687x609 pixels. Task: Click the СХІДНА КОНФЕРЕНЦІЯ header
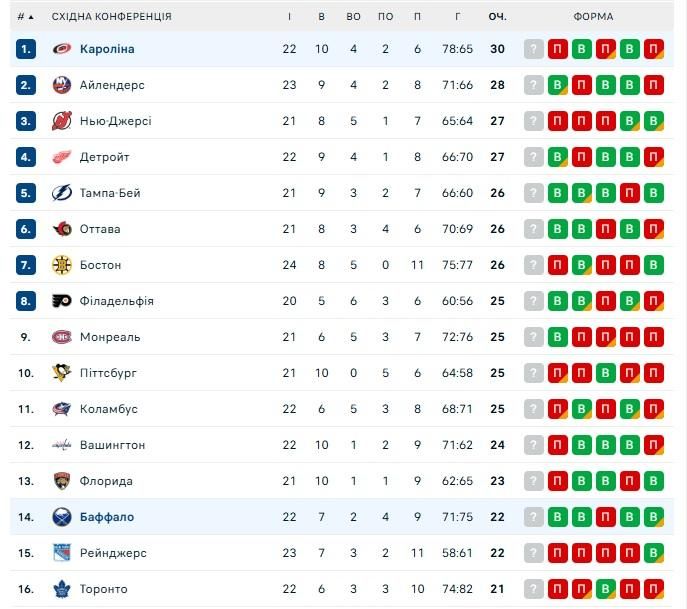111,17
